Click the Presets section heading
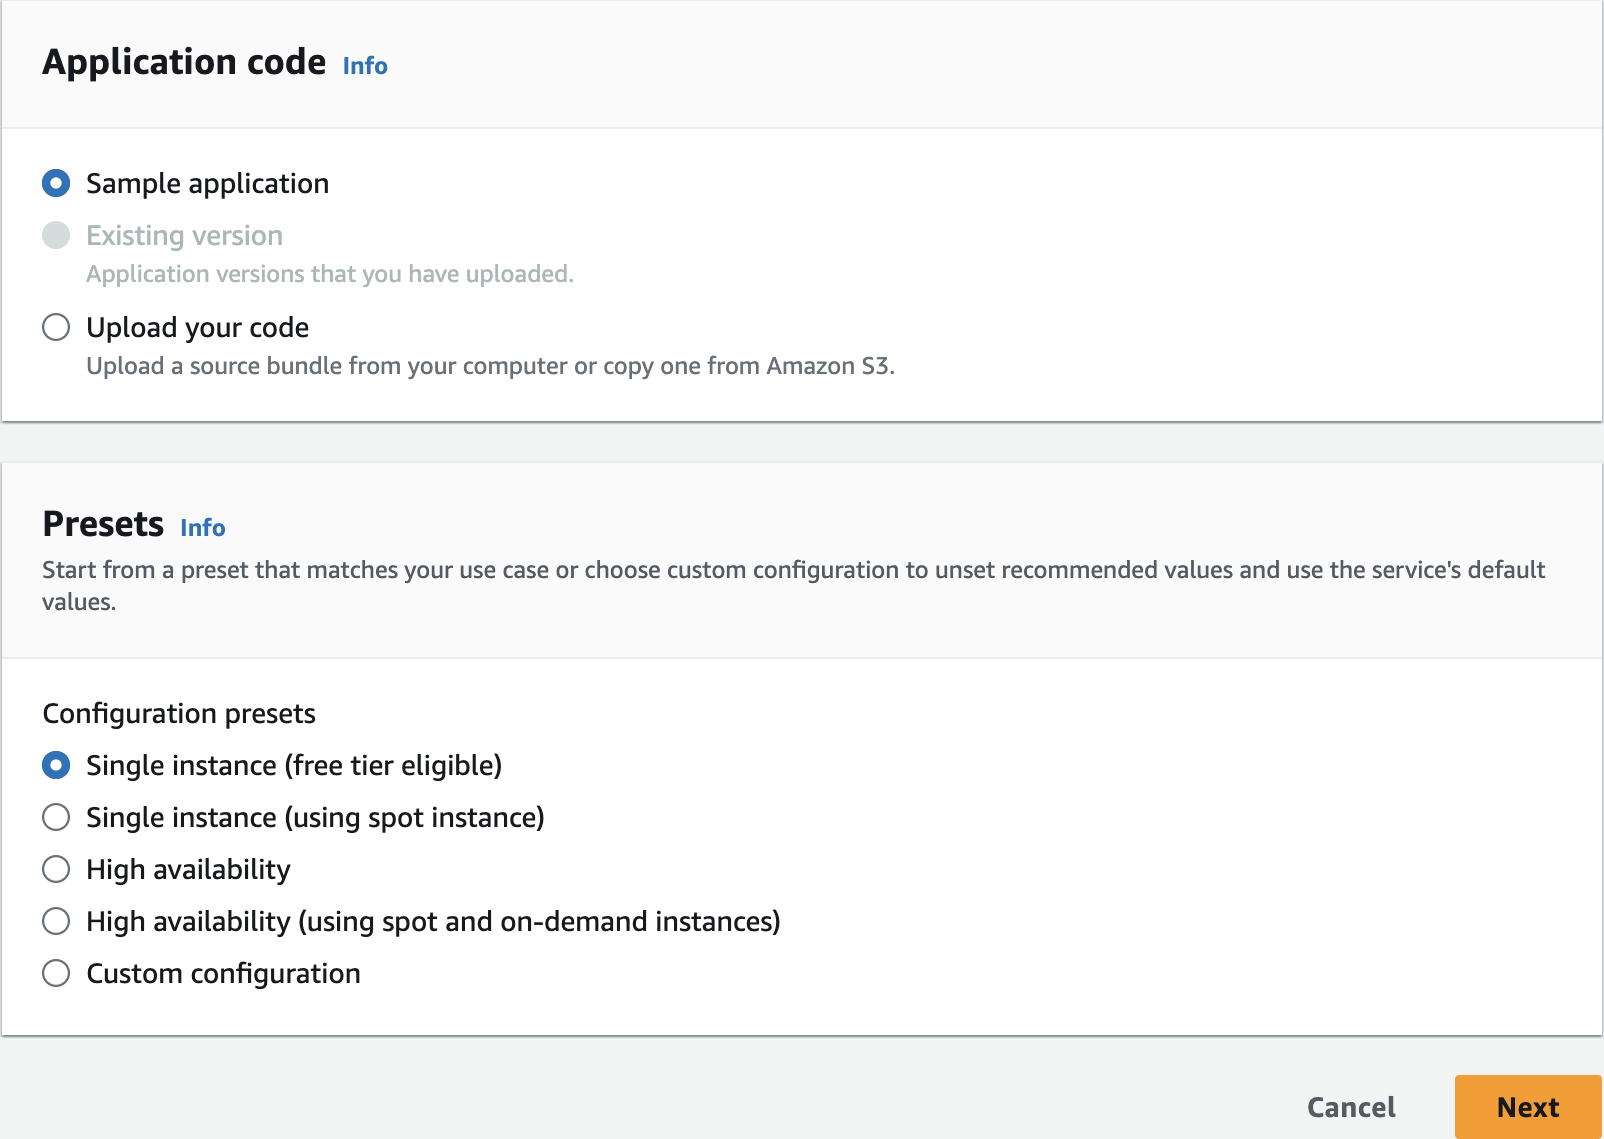 [x=103, y=524]
